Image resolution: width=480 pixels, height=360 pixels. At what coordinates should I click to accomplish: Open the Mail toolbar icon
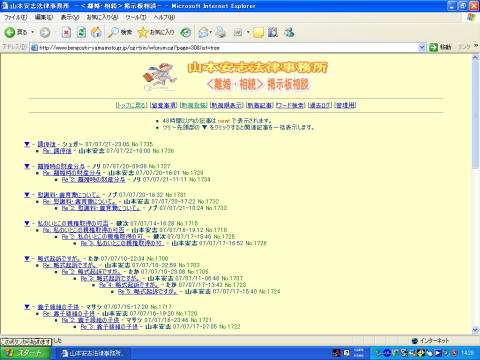click(x=203, y=32)
